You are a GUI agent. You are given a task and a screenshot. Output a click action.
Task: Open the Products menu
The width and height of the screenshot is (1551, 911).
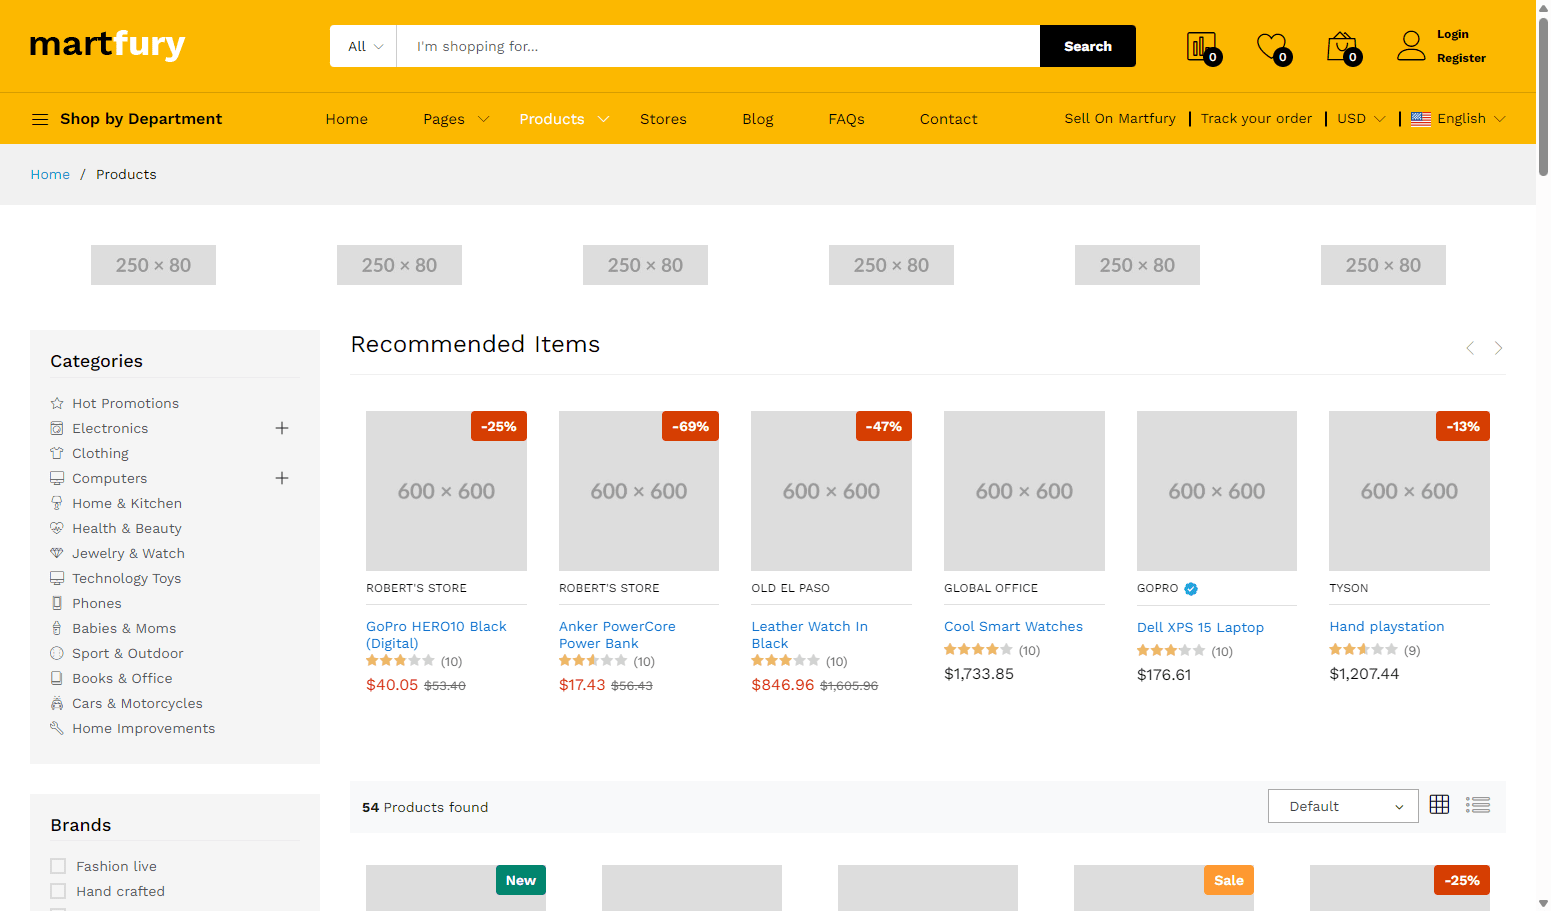[x=564, y=119]
